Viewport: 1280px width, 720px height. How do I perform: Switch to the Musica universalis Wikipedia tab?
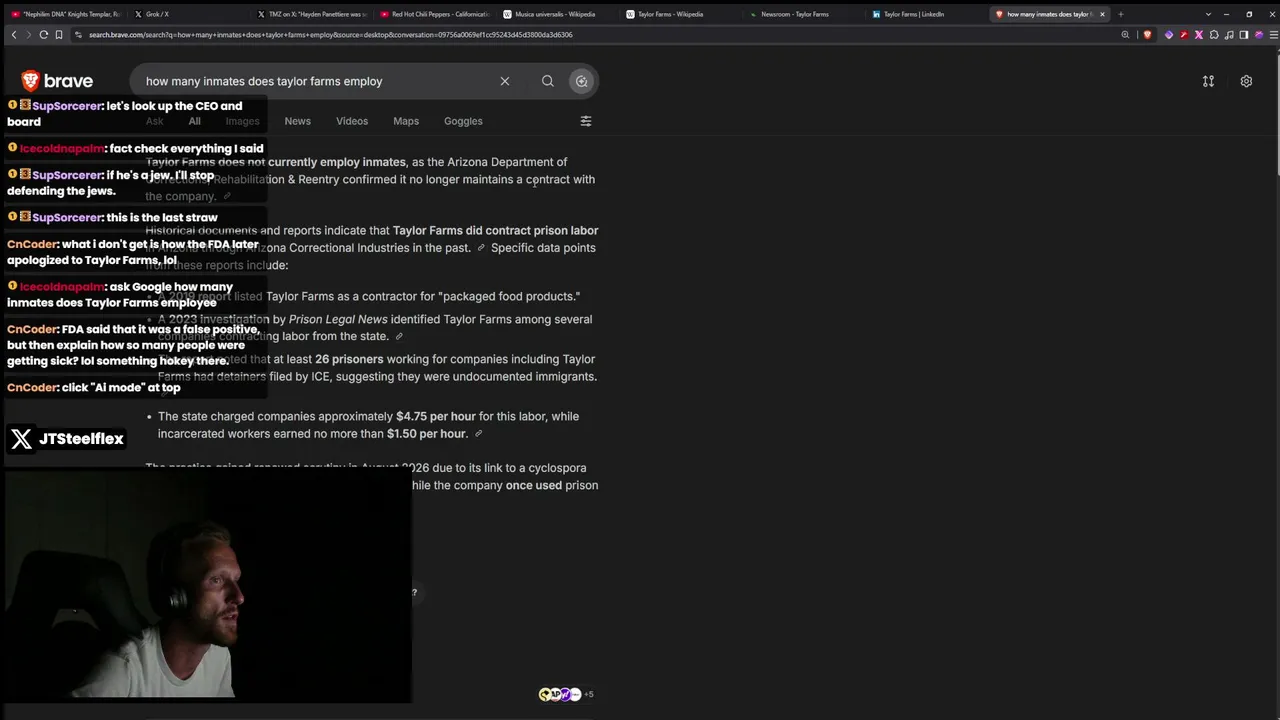coord(556,14)
